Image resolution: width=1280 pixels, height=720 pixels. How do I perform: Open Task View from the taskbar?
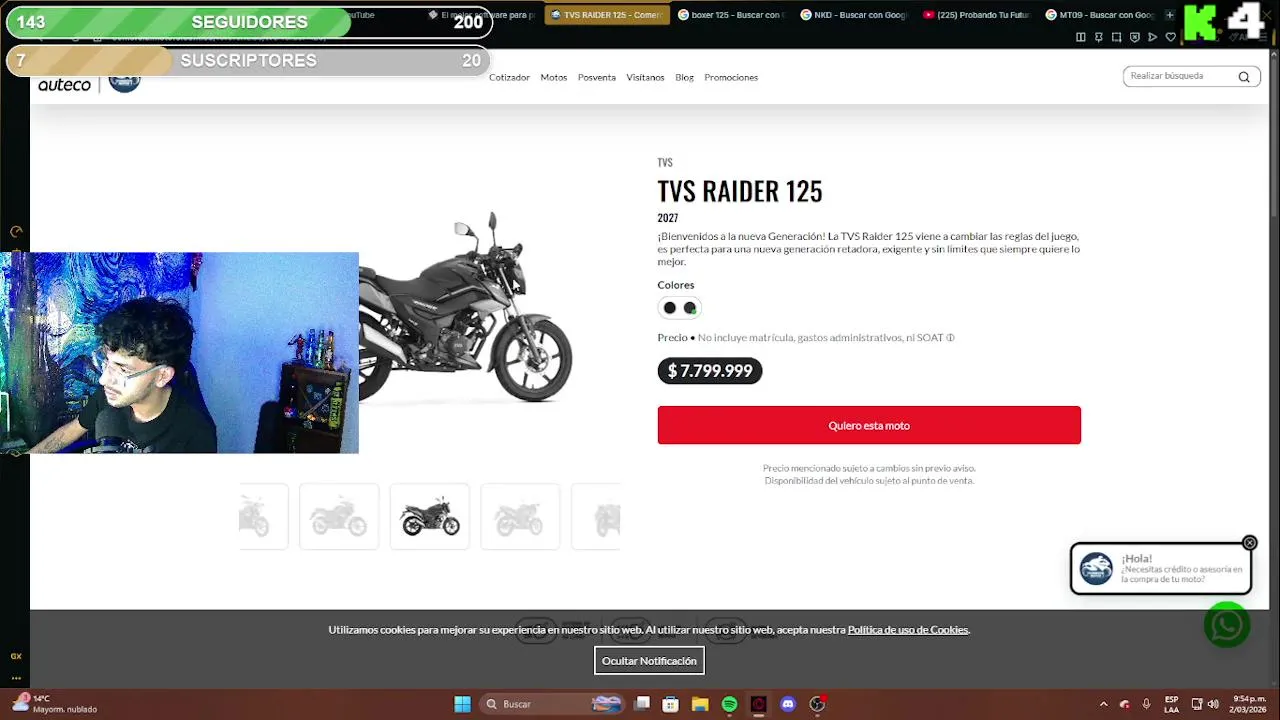(642, 704)
